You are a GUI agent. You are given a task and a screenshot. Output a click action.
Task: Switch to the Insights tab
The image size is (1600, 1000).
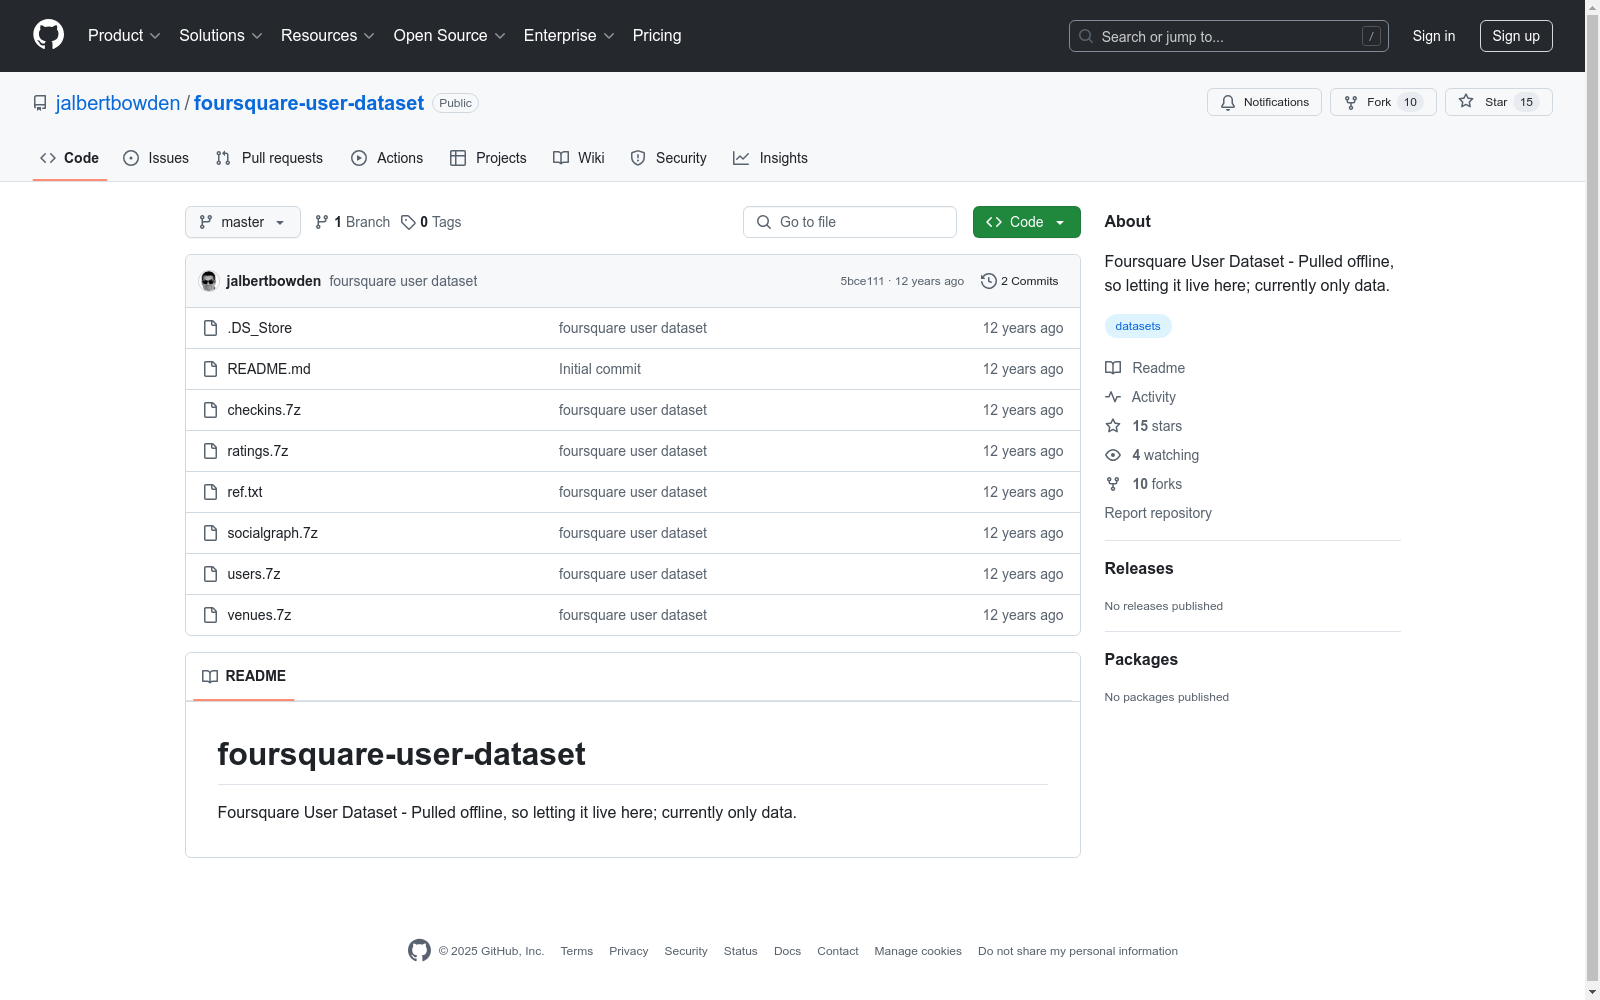[770, 158]
